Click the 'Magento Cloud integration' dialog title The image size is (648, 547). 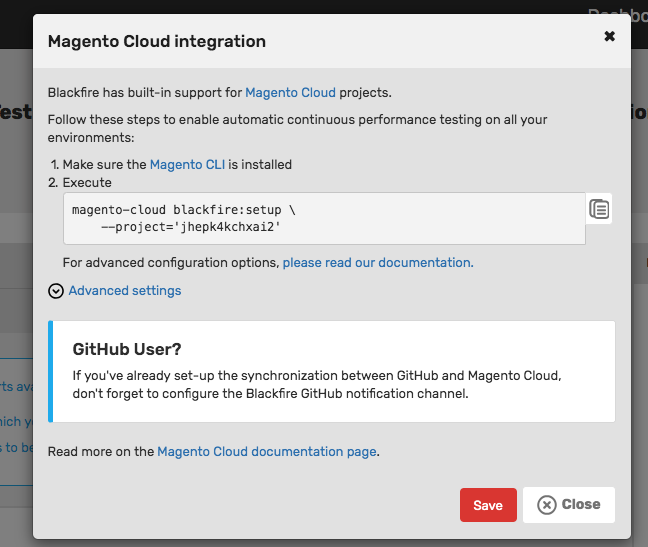(x=157, y=41)
